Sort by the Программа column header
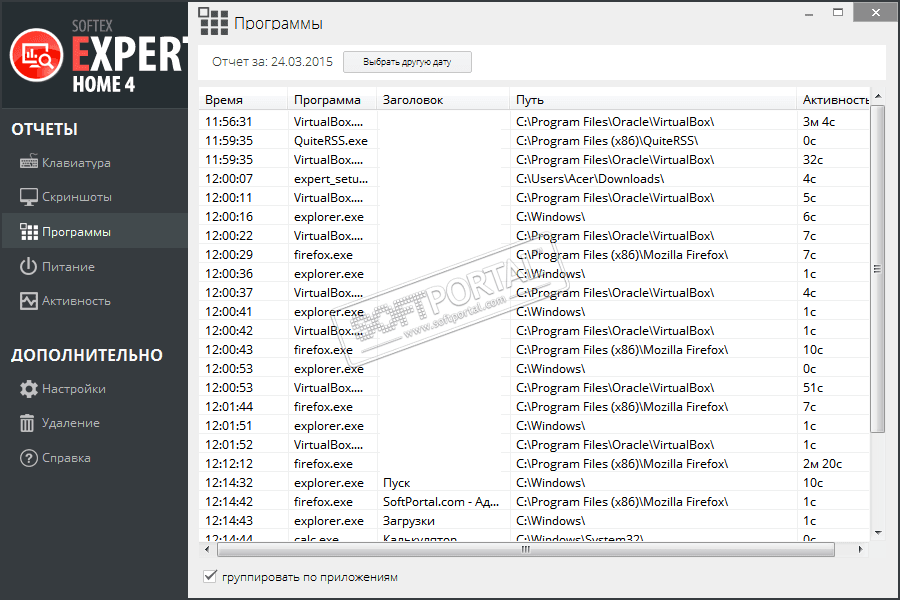This screenshot has height=600, width=900. point(332,100)
